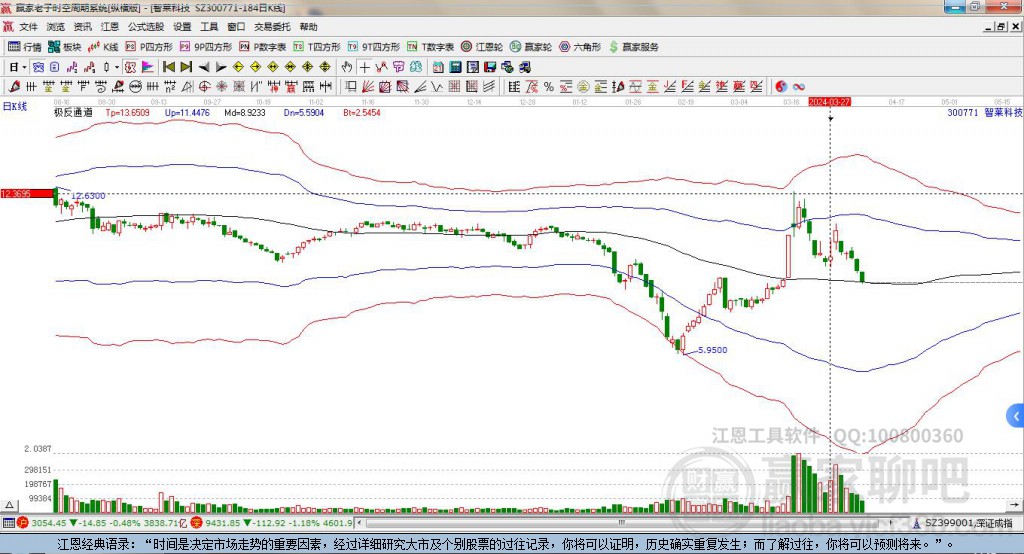Click the highlighted date 2024-03-27 marker
Image resolution: width=1024 pixels, height=554 pixels.
(x=829, y=102)
